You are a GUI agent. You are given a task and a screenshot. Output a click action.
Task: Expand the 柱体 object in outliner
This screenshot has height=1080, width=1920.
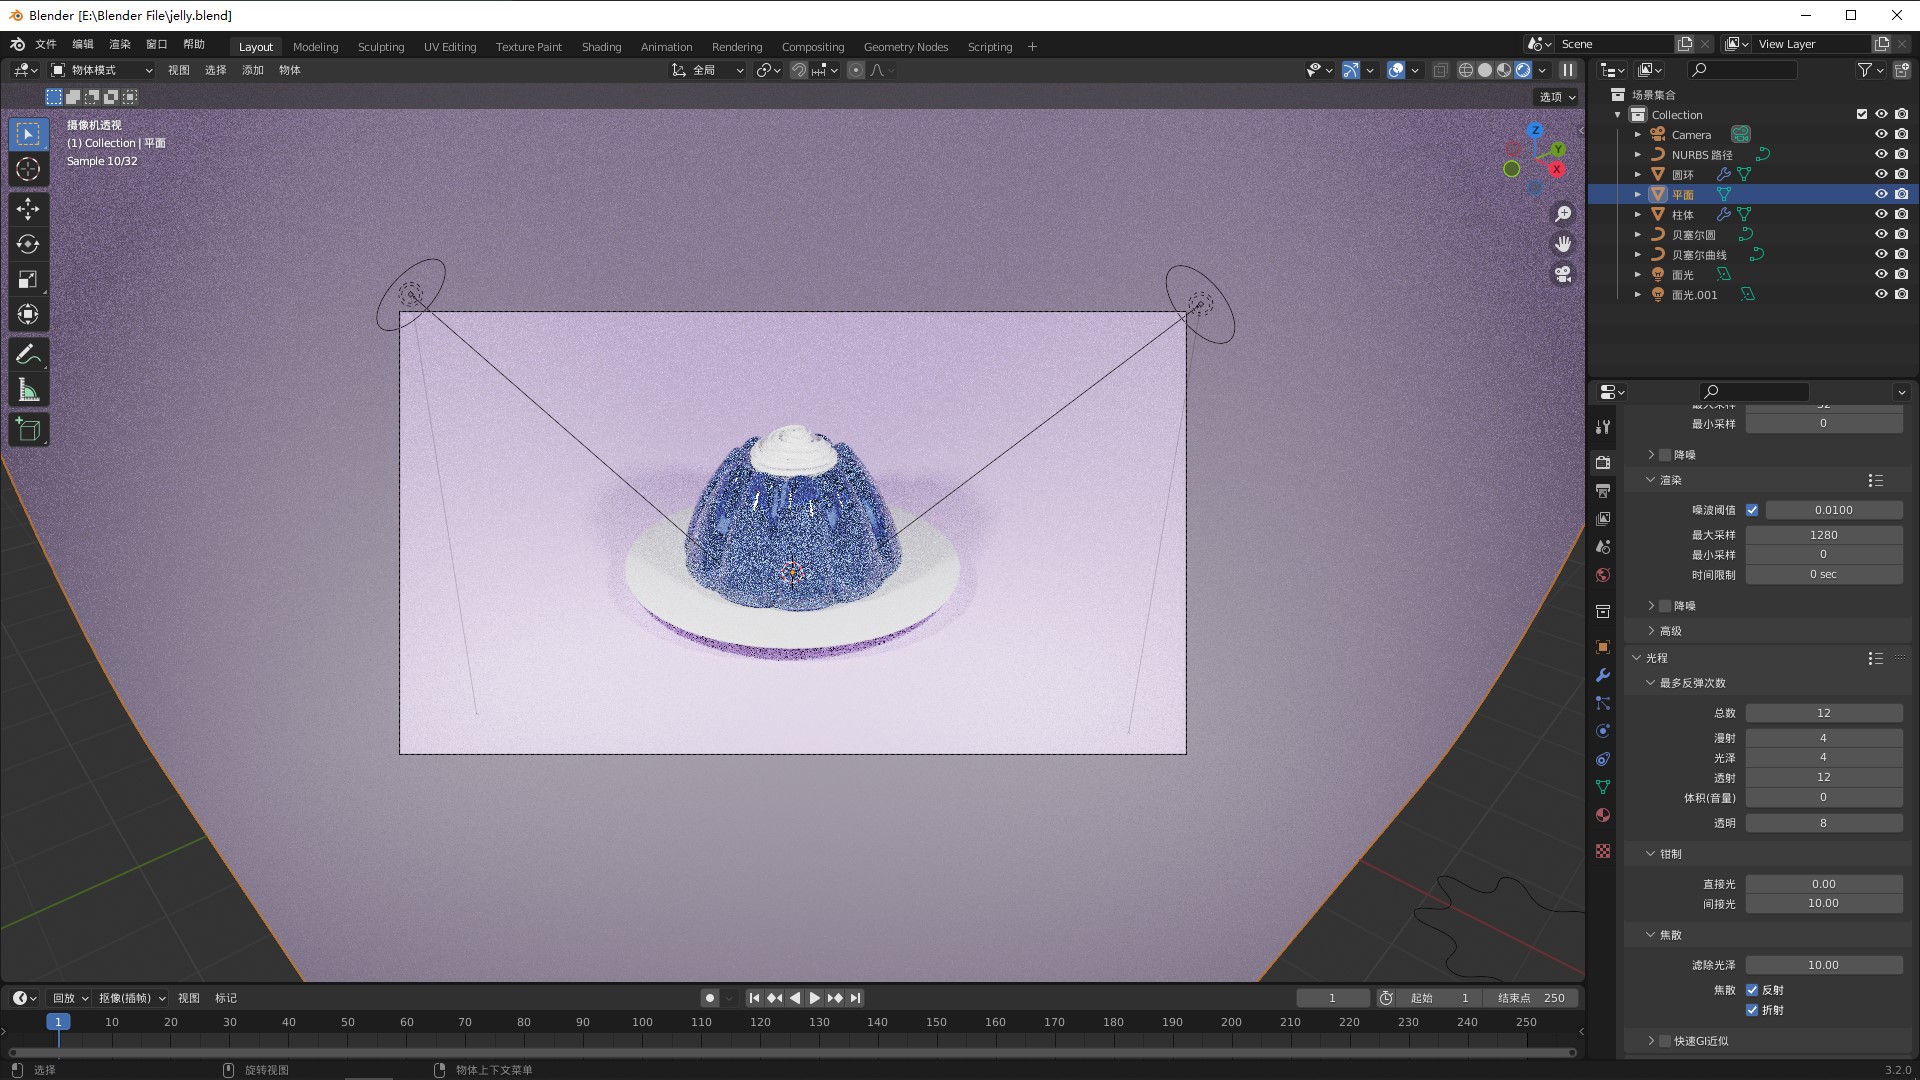pyautogui.click(x=1637, y=215)
